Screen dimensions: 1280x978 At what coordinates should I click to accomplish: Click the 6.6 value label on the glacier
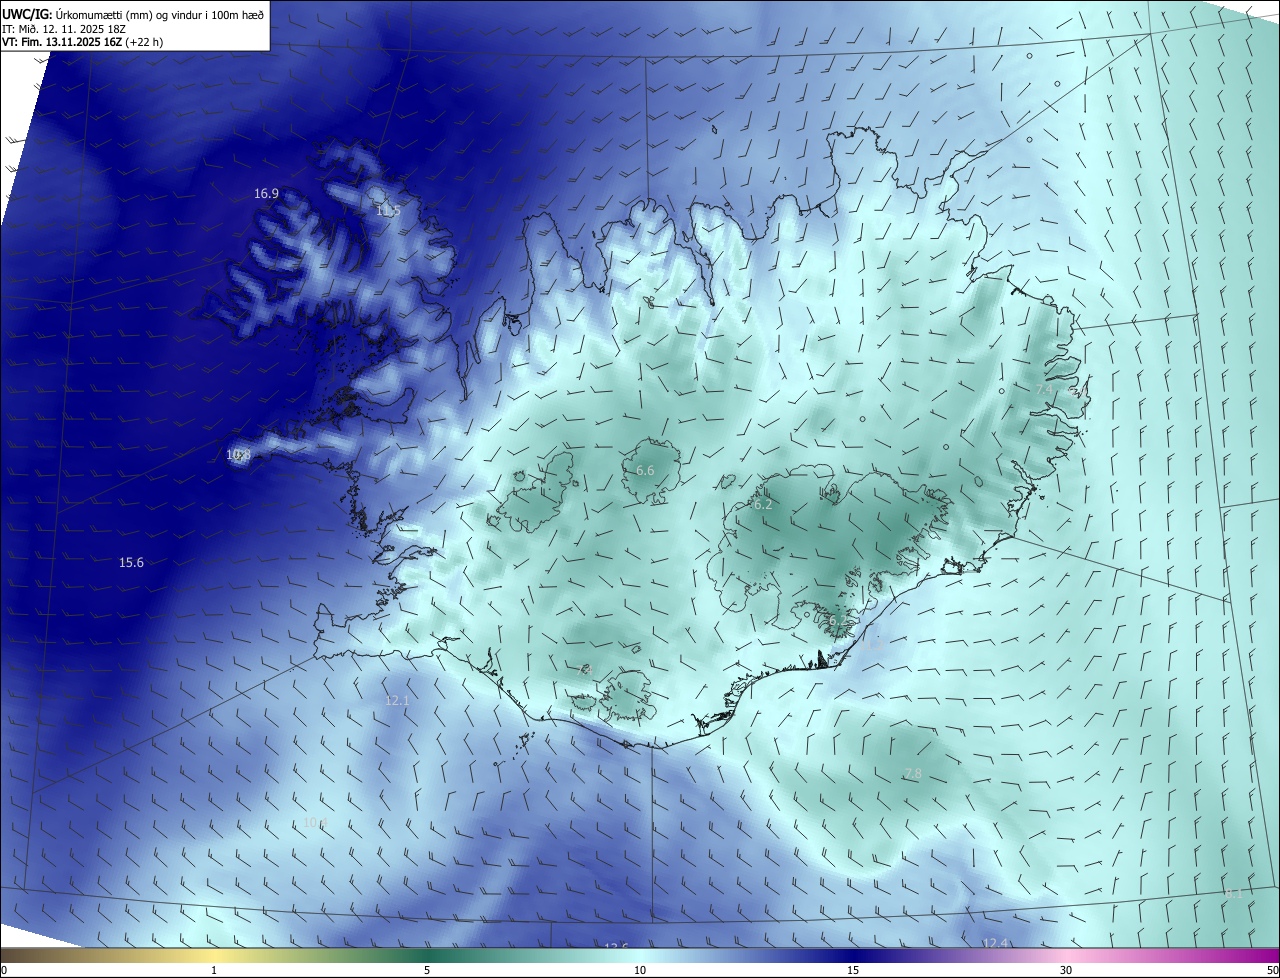[x=645, y=470]
